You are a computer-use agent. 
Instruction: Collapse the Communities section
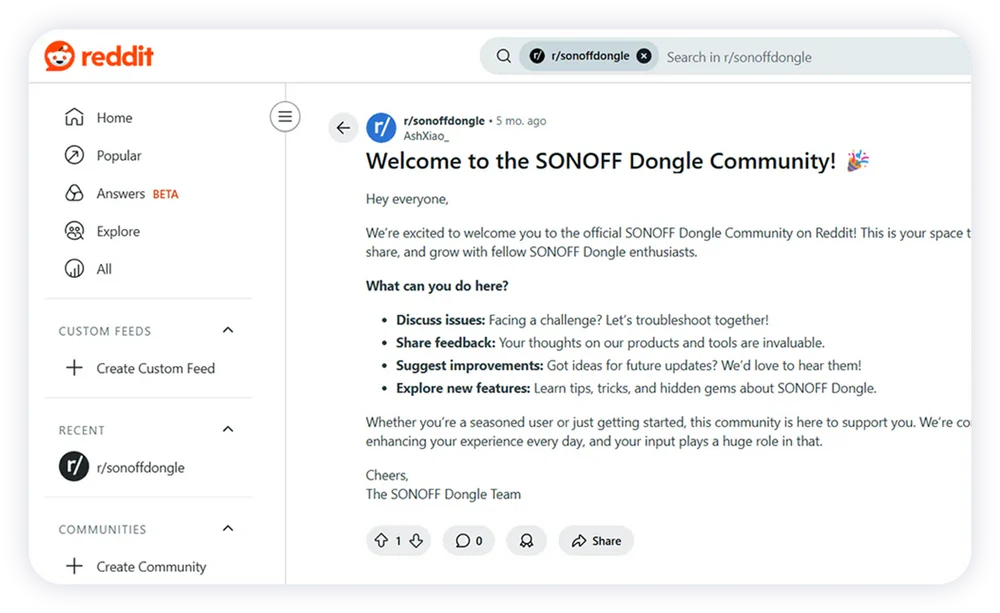click(x=228, y=529)
